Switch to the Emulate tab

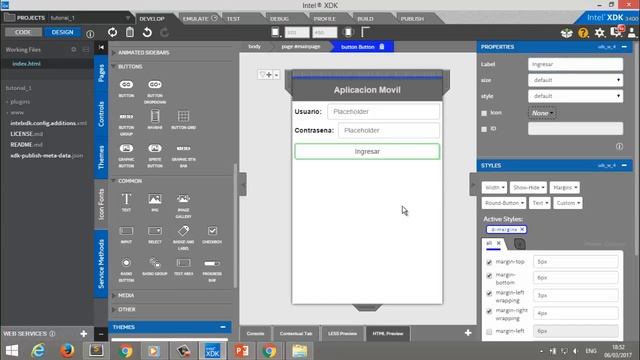coord(200,19)
